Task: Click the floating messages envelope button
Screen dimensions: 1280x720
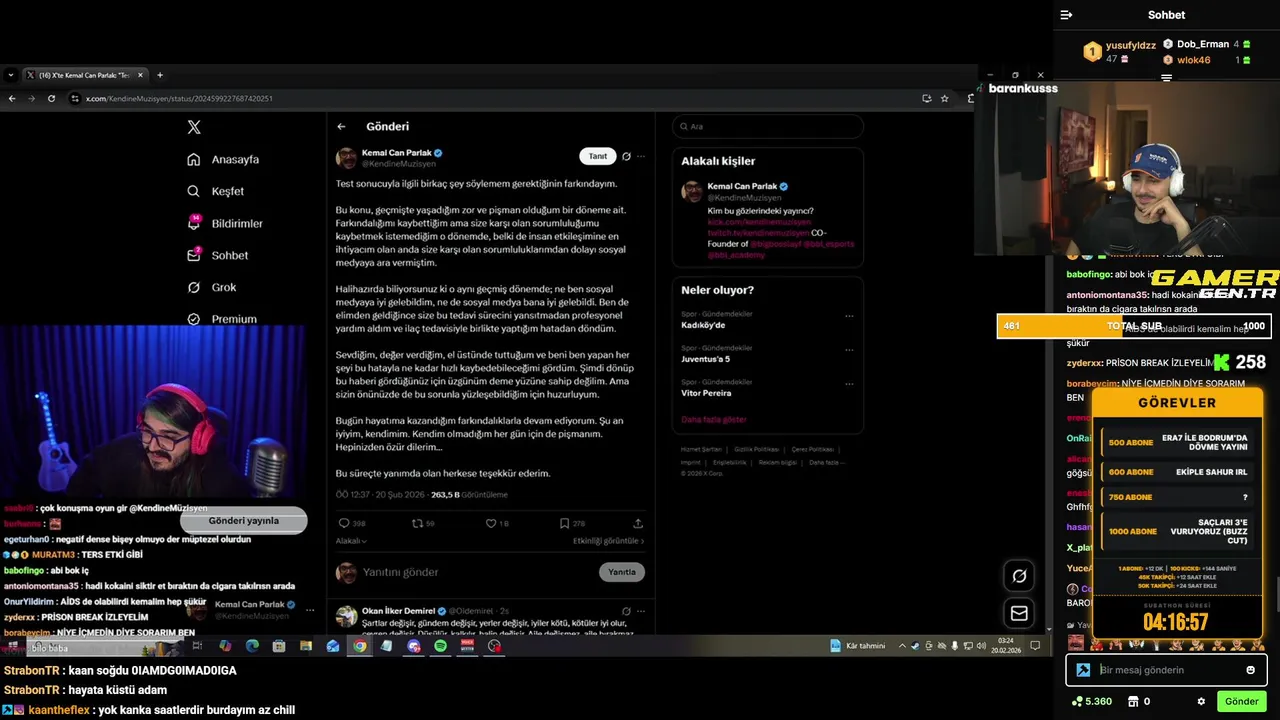Action: tap(1019, 613)
